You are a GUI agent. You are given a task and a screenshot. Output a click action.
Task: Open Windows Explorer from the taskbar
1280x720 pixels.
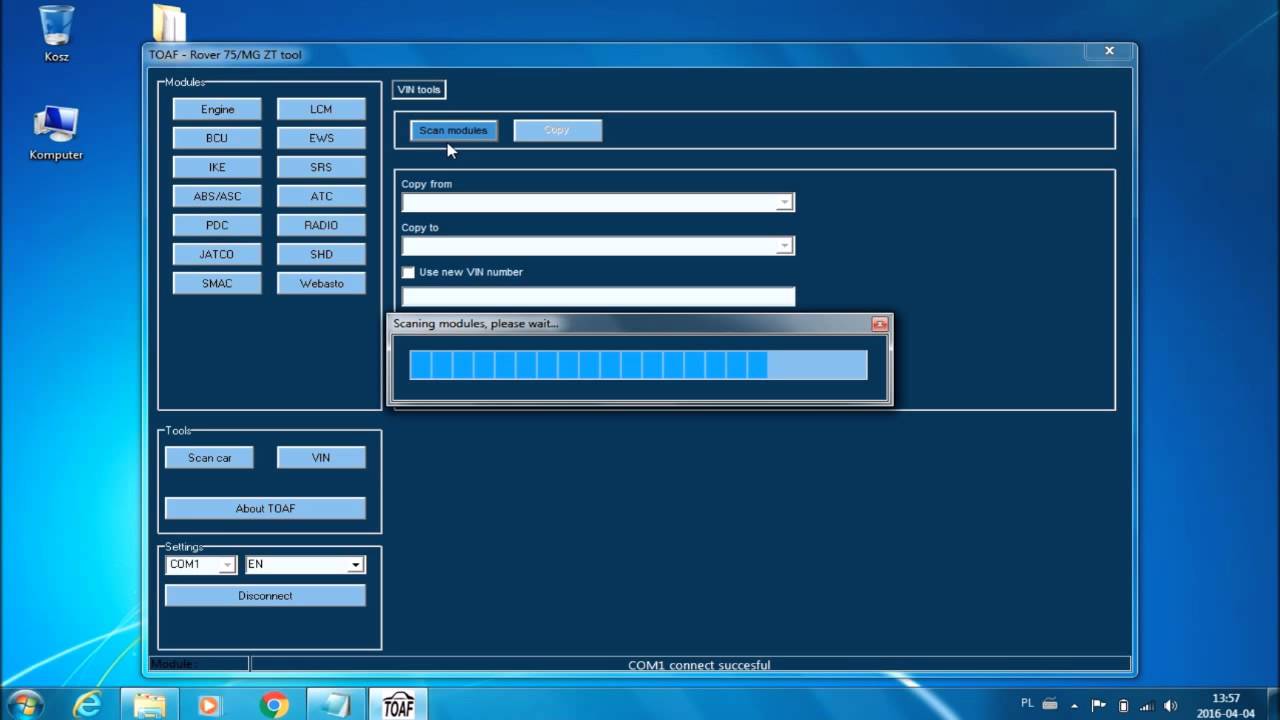click(x=149, y=704)
